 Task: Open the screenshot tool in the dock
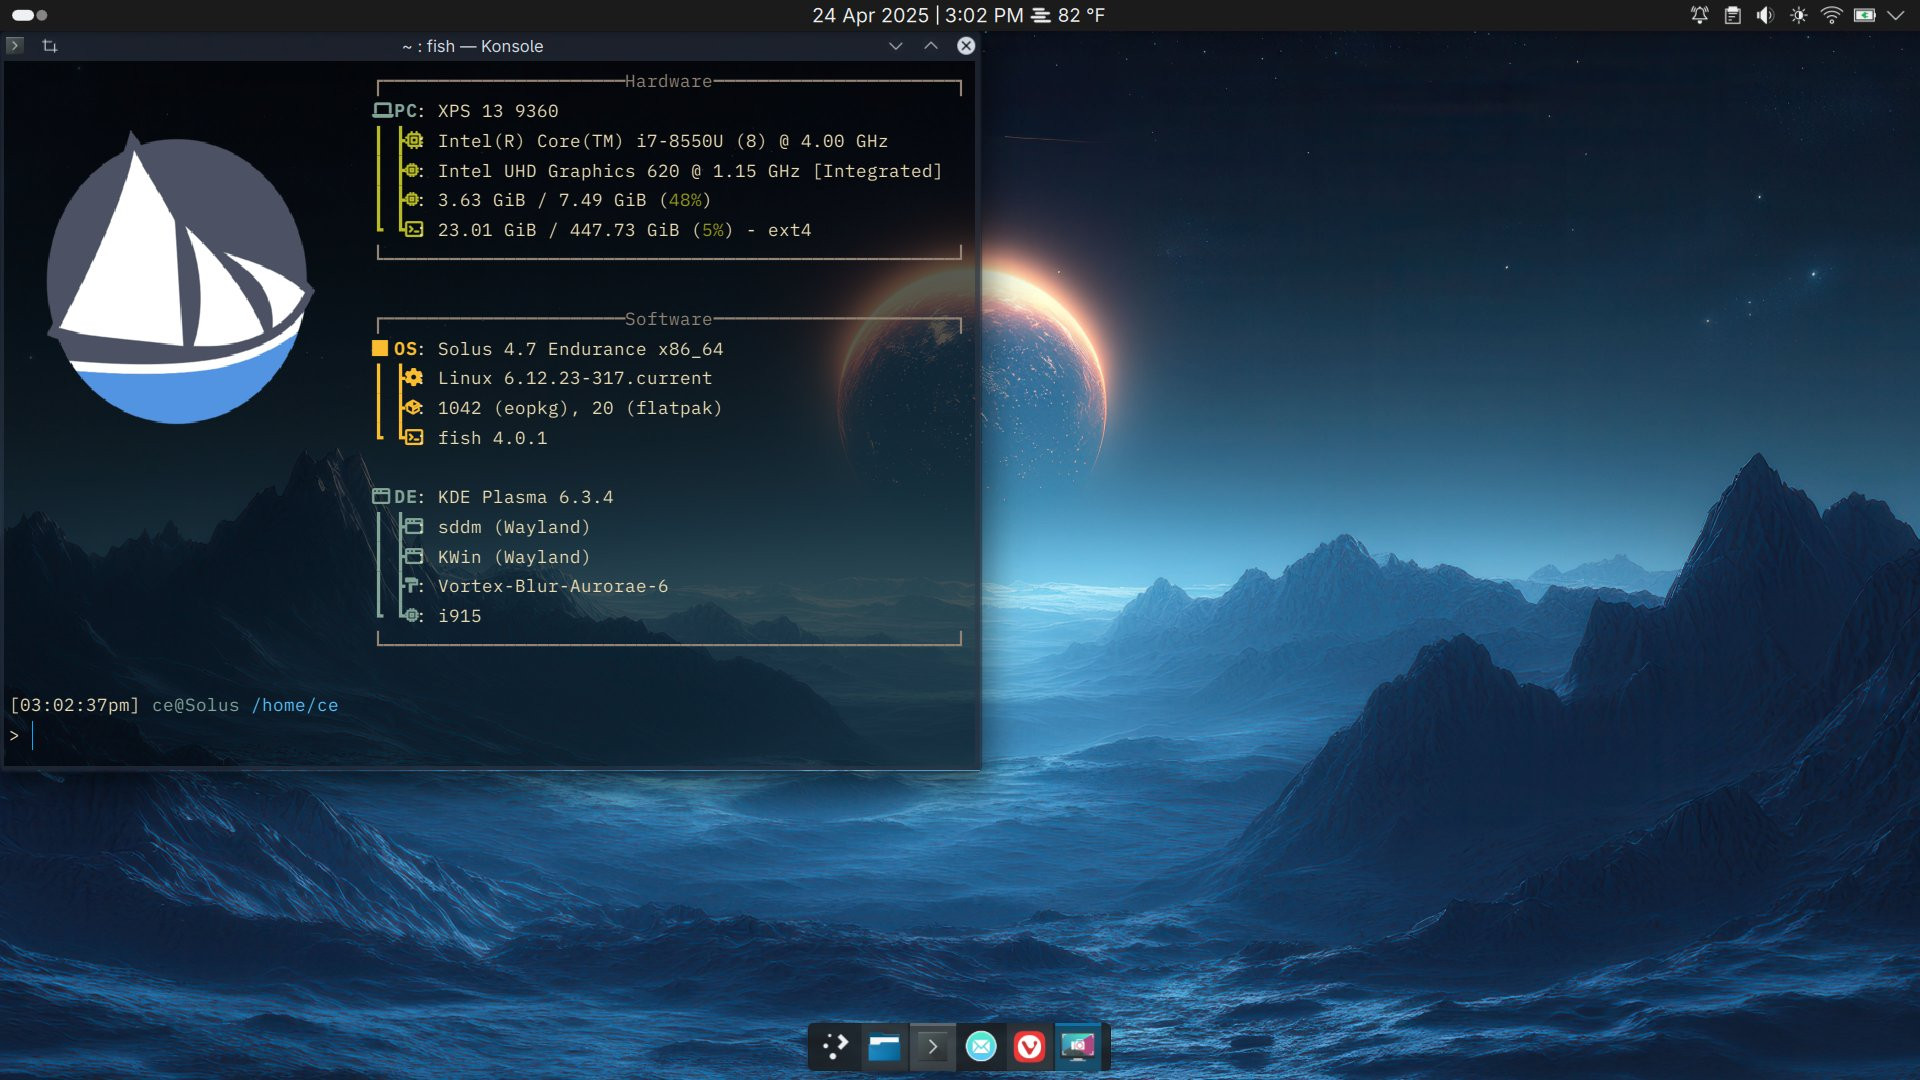[1078, 1047]
